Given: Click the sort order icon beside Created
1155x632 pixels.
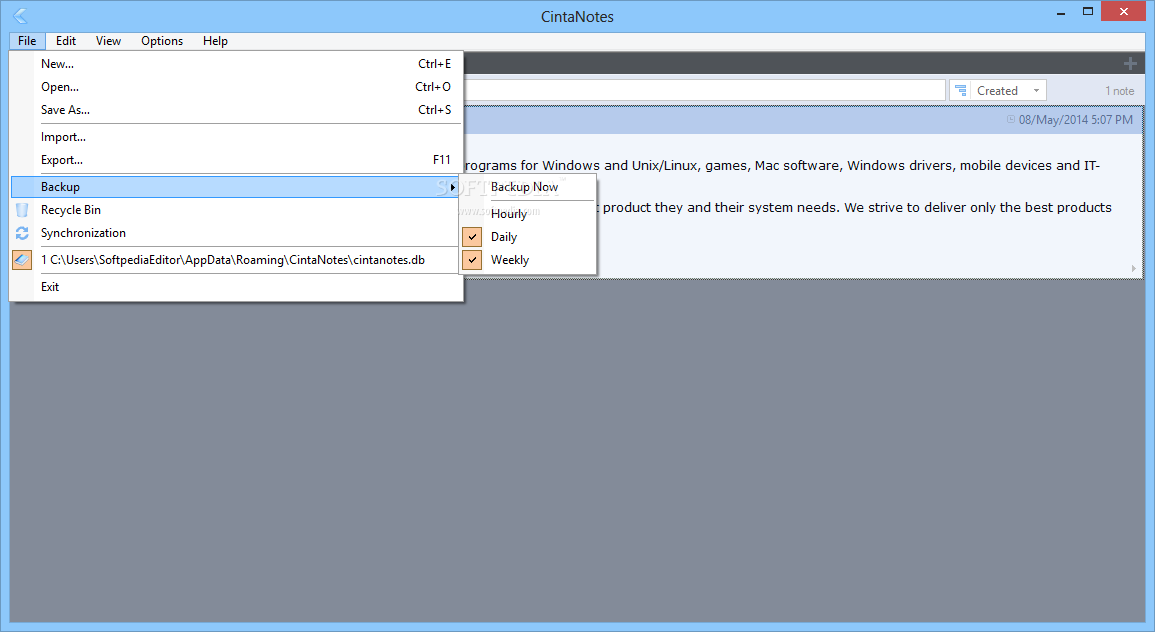Looking at the screenshot, I should (x=961, y=91).
